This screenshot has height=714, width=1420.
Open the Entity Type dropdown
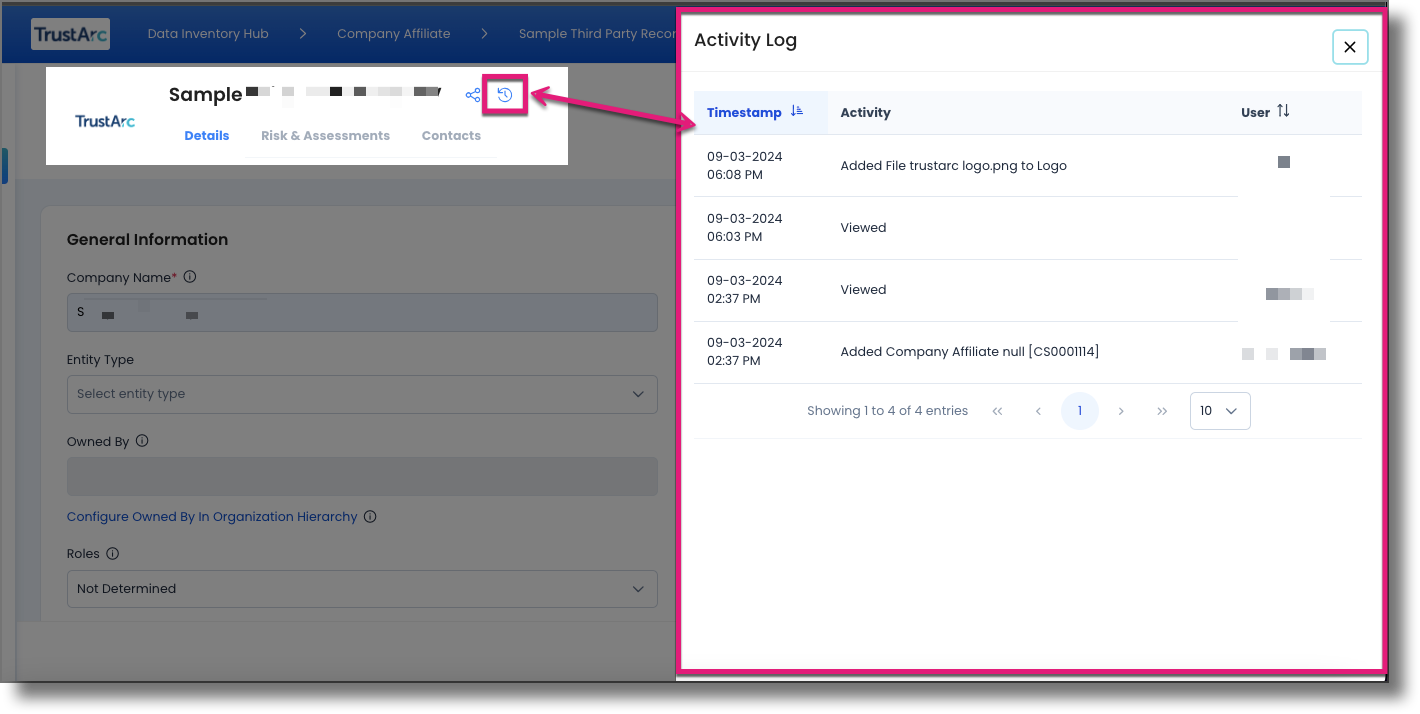point(362,394)
